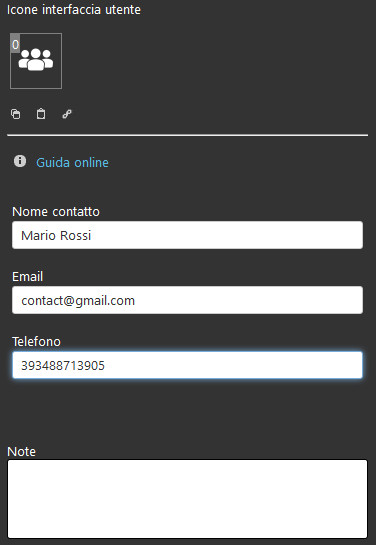The width and height of the screenshot is (376, 545).
Task: Click the 0 index badge on the thumbnail
Action: [15, 44]
